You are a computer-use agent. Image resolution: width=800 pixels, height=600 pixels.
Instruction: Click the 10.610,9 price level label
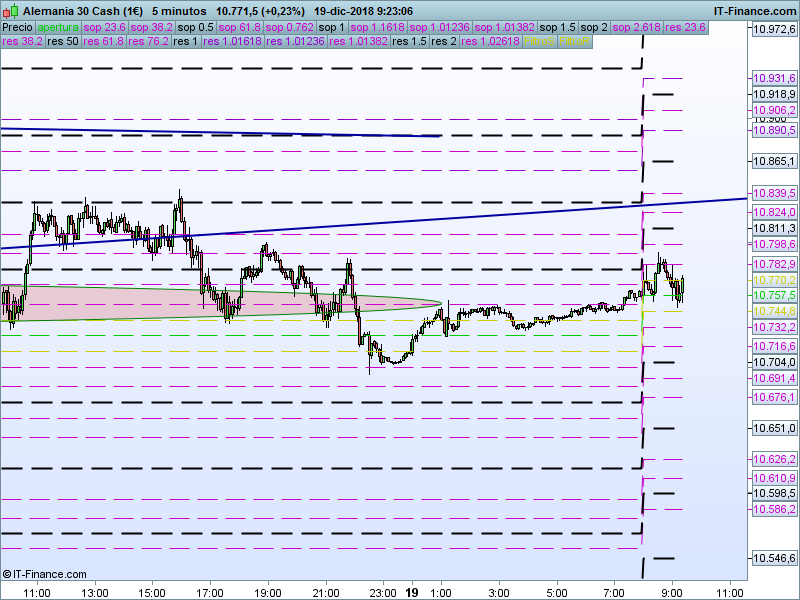774,478
